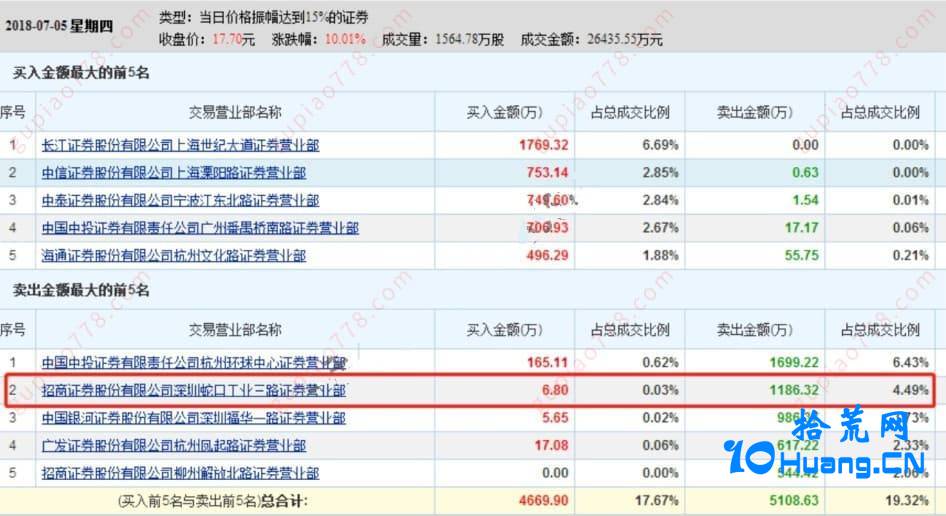Image resolution: width=946 pixels, height=516 pixels.
Task: Select total ratio 19.32%
Action: [907, 501]
